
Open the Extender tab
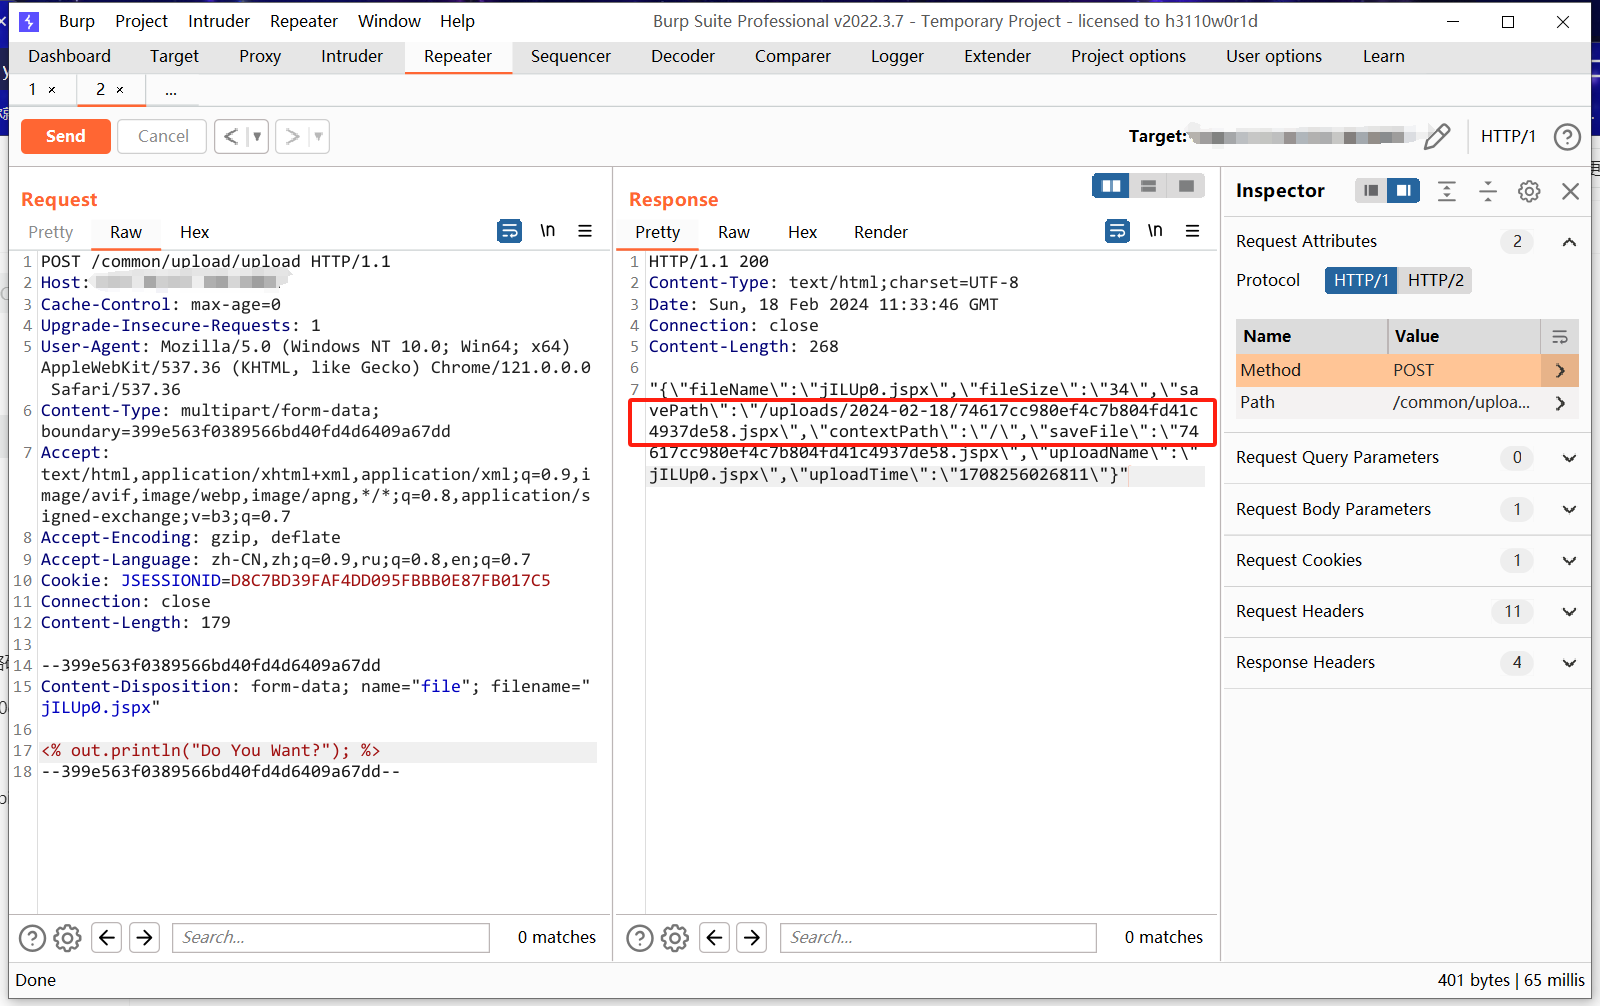coord(997,56)
